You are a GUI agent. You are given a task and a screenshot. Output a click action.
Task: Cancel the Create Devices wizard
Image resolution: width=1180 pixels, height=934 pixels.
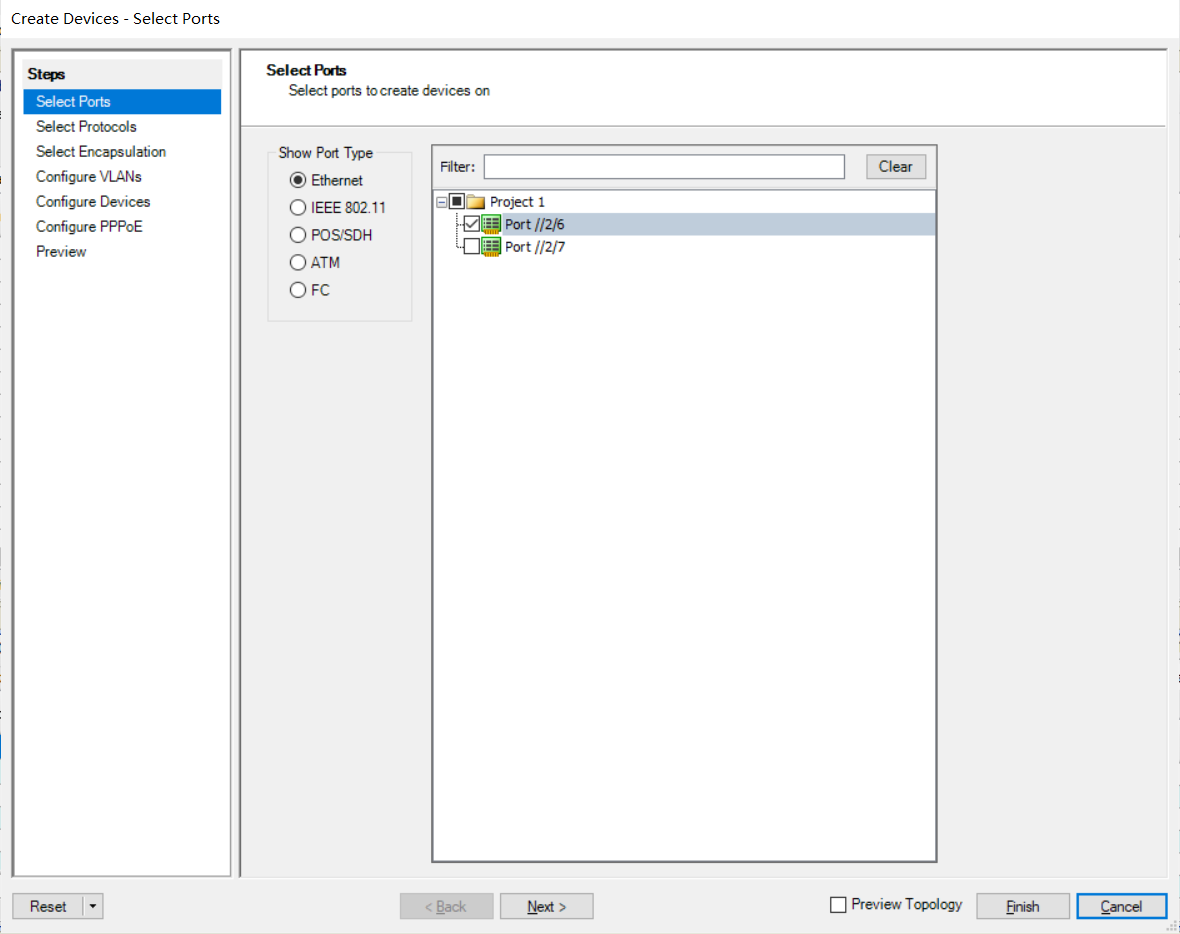pos(1121,906)
